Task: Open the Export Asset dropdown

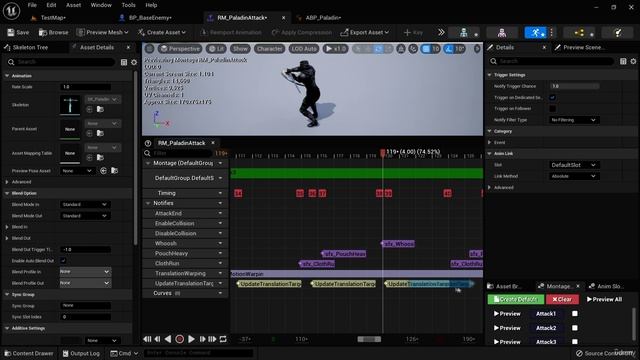Action: point(365,32)
